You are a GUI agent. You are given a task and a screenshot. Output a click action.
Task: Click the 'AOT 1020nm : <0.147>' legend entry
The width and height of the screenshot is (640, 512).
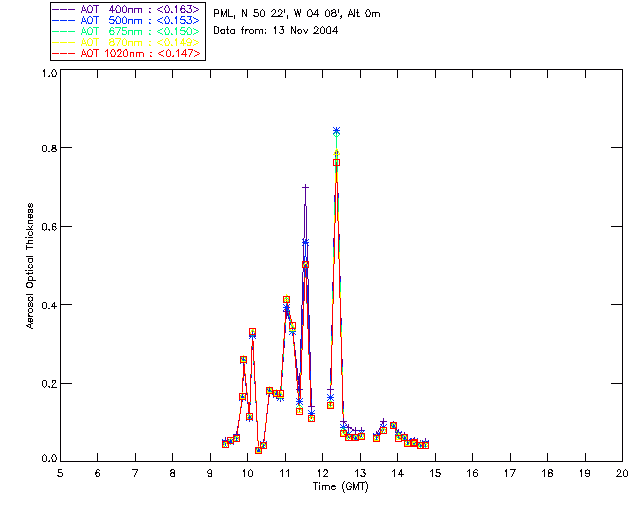pyautogui.click(x=127, y=53)
